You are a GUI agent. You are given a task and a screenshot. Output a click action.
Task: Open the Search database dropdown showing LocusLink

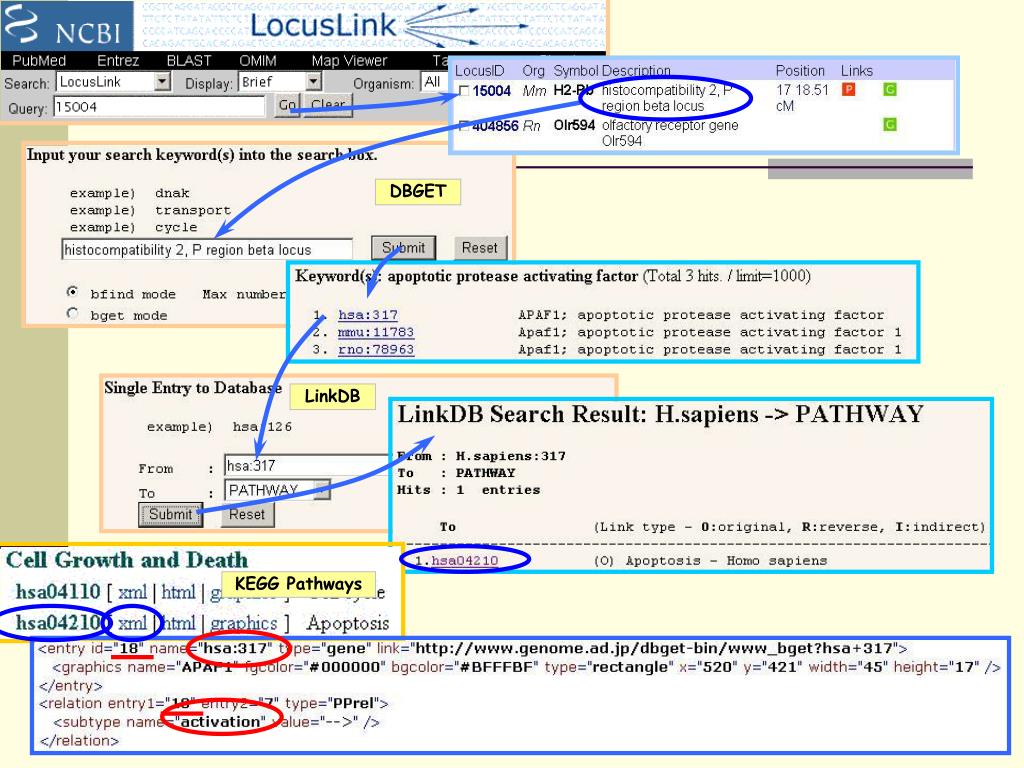click(x=114, y=82)
